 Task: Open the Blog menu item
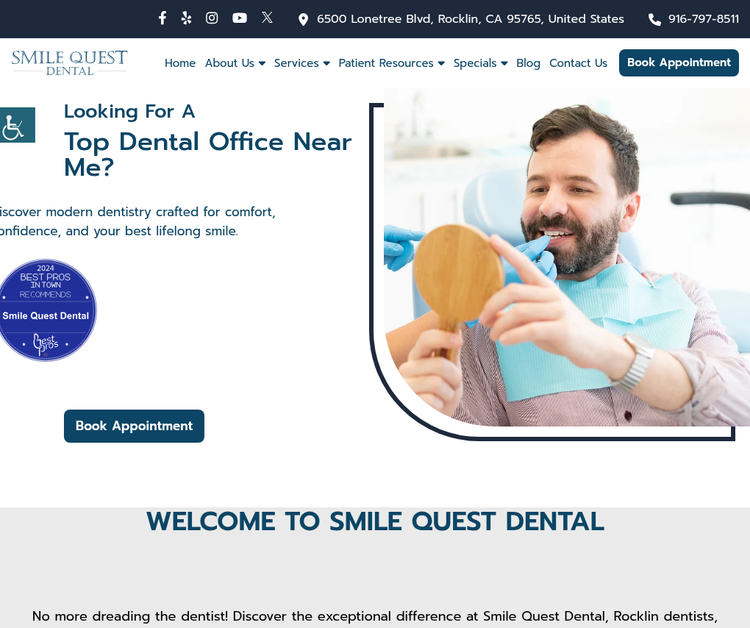528,63
